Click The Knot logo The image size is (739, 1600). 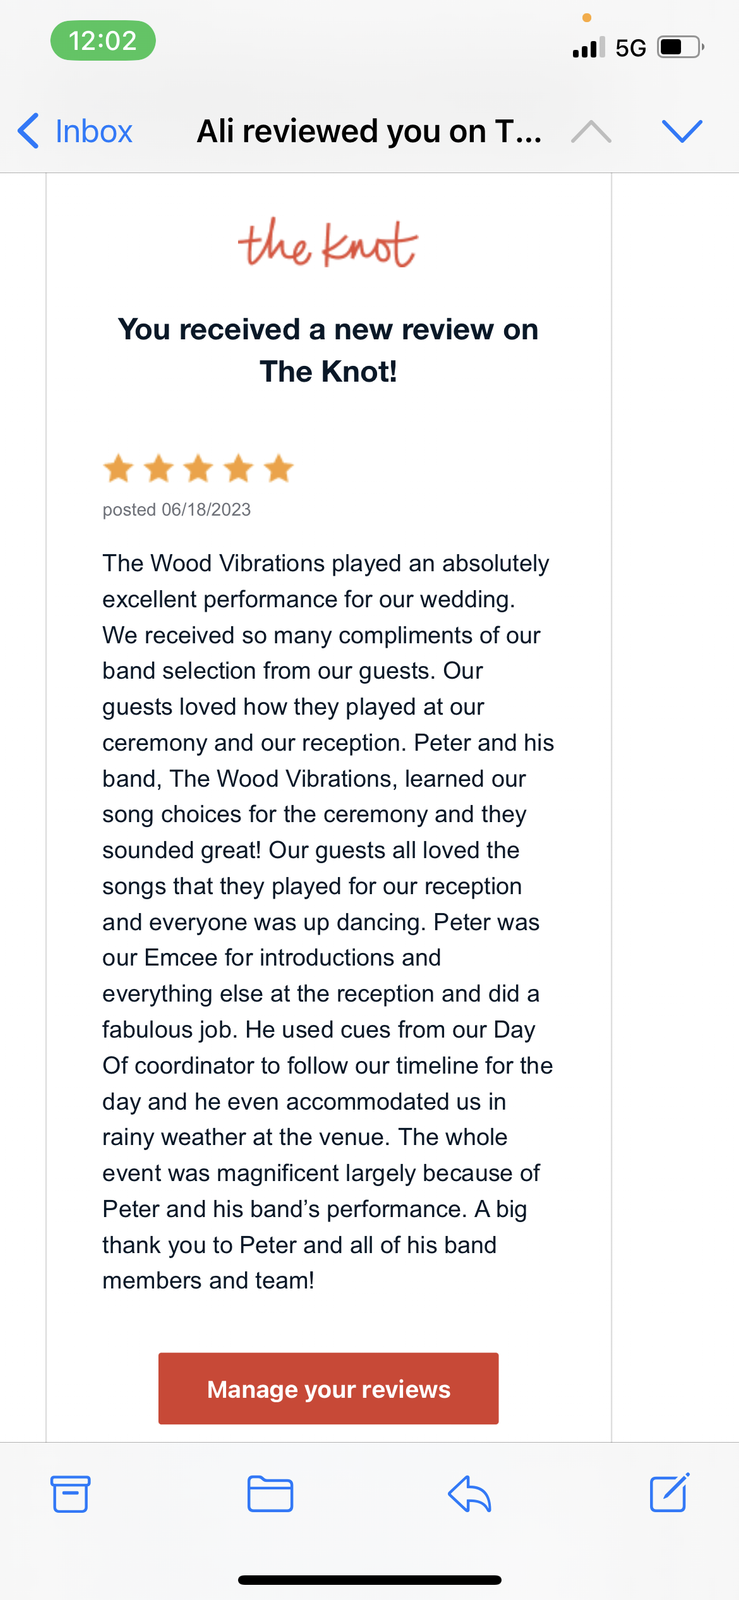click(x=328, y=244)
